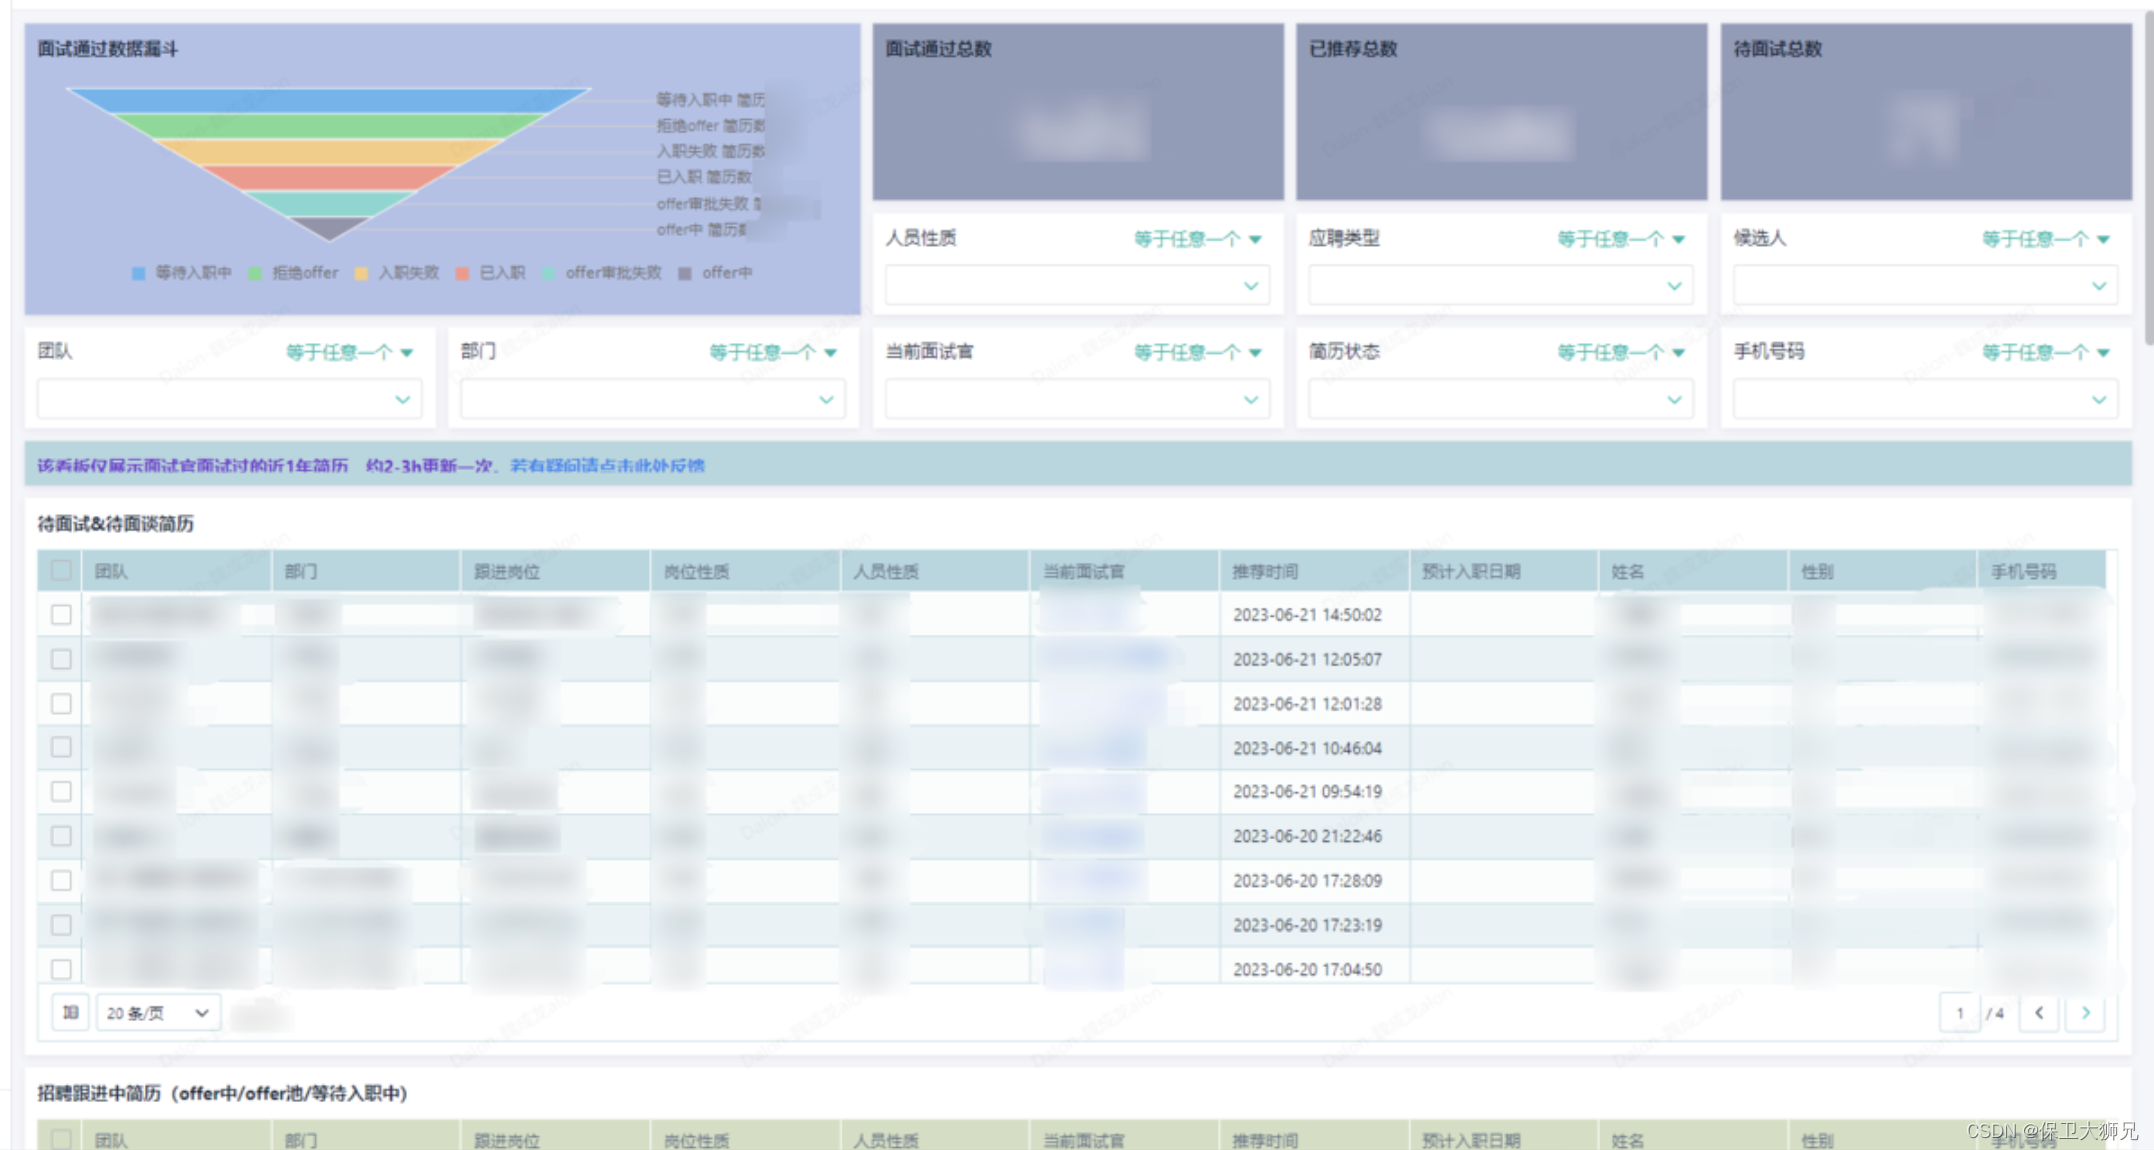Viewport: 2154px width, 1150px height.
Task: Check the row with 2023-06-21 14:50:02
Action: [x=61, y=614]
